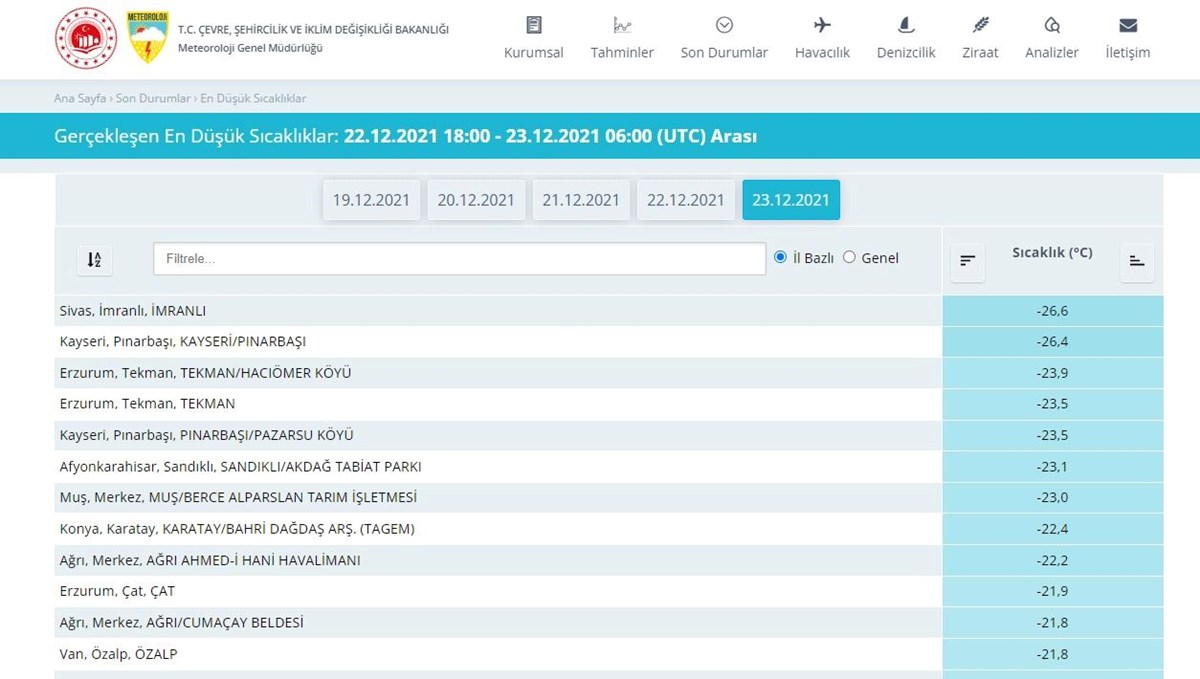Viewport: 1200px width, 679px height.
Task: Open the Tahminler chart icon
Action: (x=622, y=25)
